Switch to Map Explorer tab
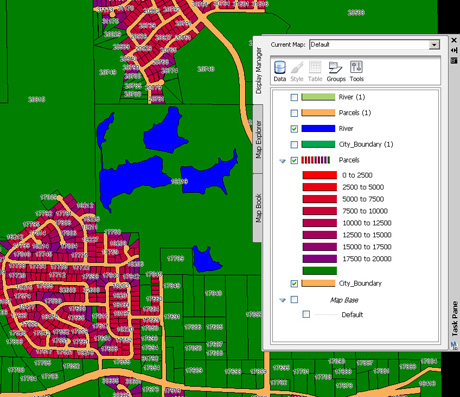 [x=258, y=139]
